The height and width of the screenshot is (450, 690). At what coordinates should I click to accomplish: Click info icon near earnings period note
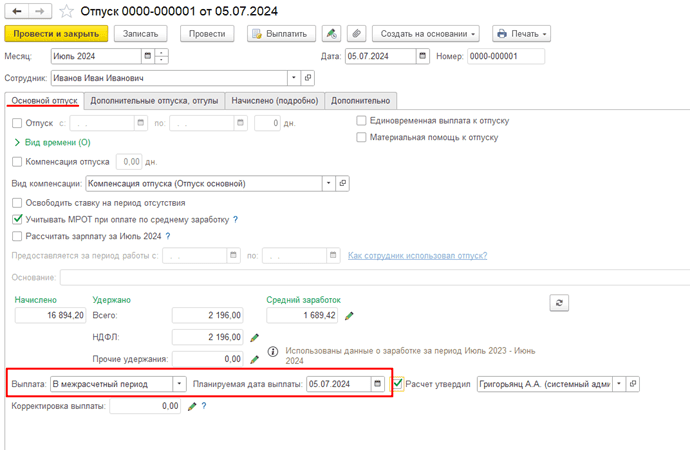click(273, 351)
